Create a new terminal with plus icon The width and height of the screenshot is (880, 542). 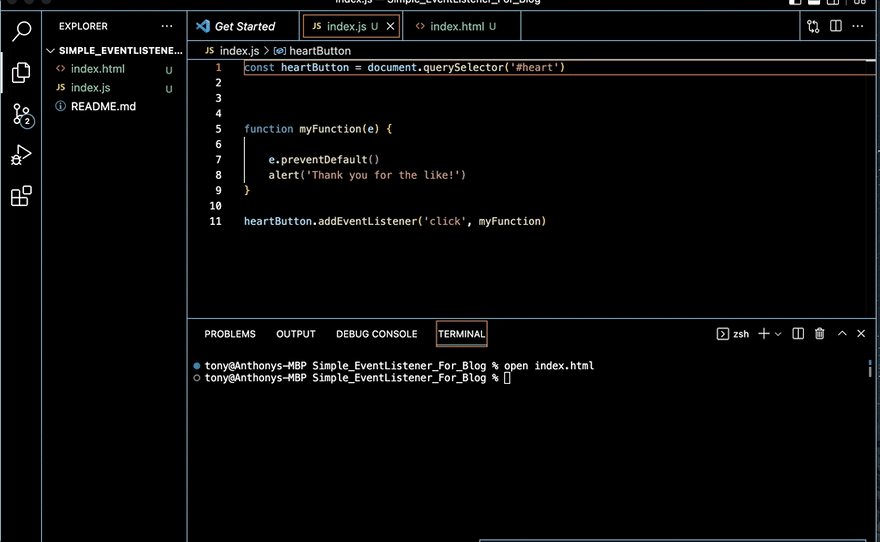pos(763,334)
